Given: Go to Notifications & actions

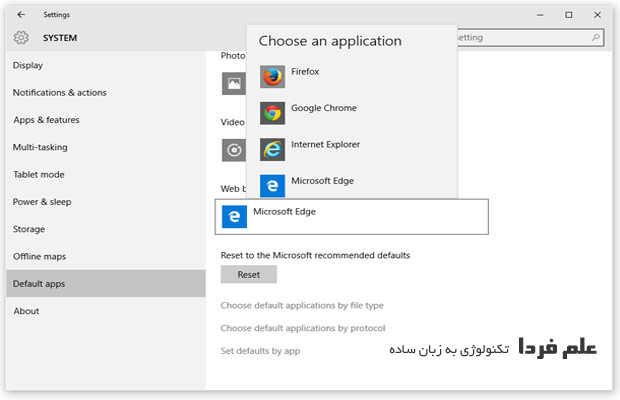Looking at the screenshot, I should [x=59, y=93].
